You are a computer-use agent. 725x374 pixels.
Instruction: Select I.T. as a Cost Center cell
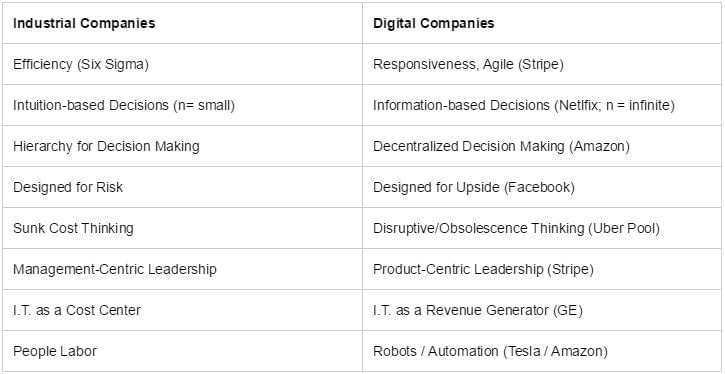[x=183, y=310]
